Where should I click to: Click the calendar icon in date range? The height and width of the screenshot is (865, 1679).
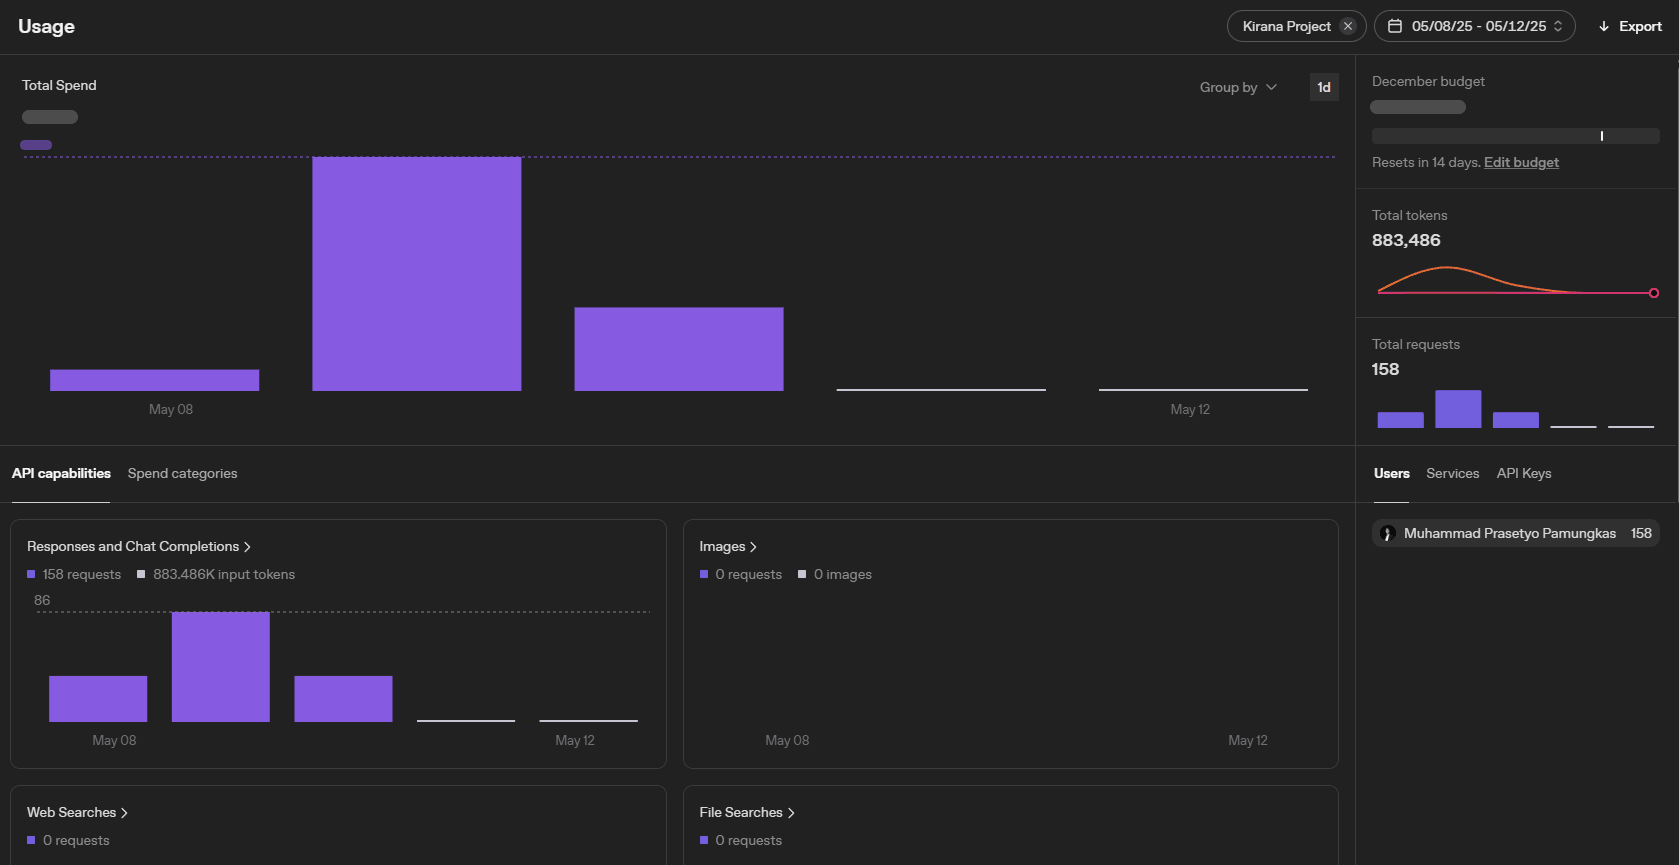(x=1395, y=26)
